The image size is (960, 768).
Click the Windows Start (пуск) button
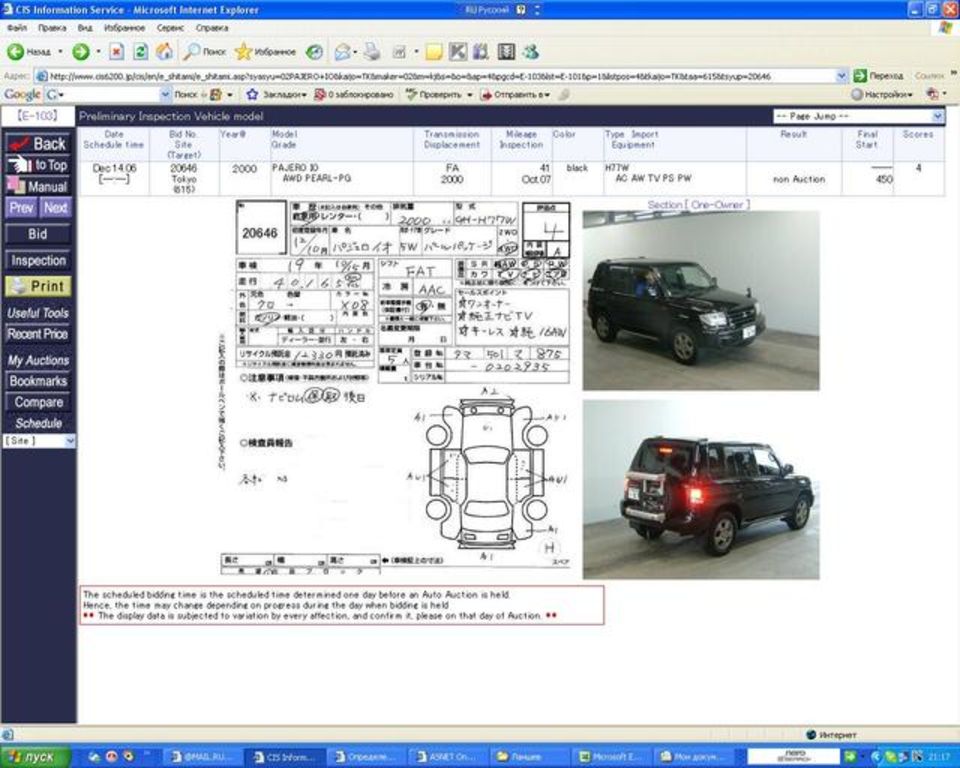35,757
